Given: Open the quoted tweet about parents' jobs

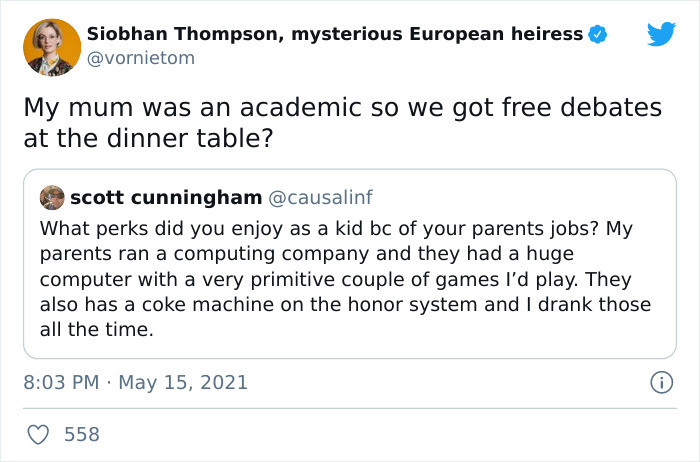Looking at the screenshot, I should [x=350, y=264].
